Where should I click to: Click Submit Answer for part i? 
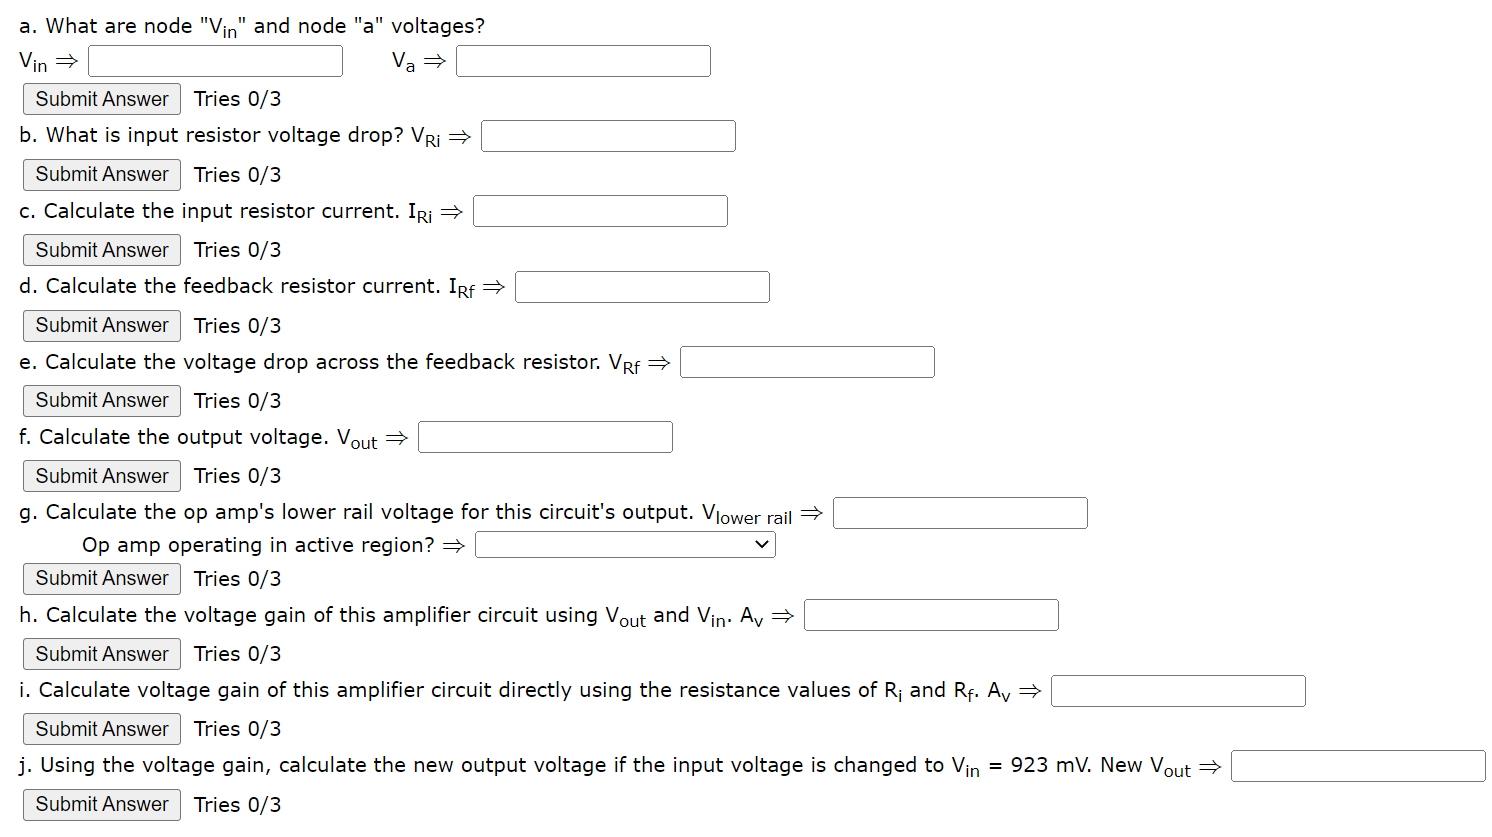(x=101, y=728)
